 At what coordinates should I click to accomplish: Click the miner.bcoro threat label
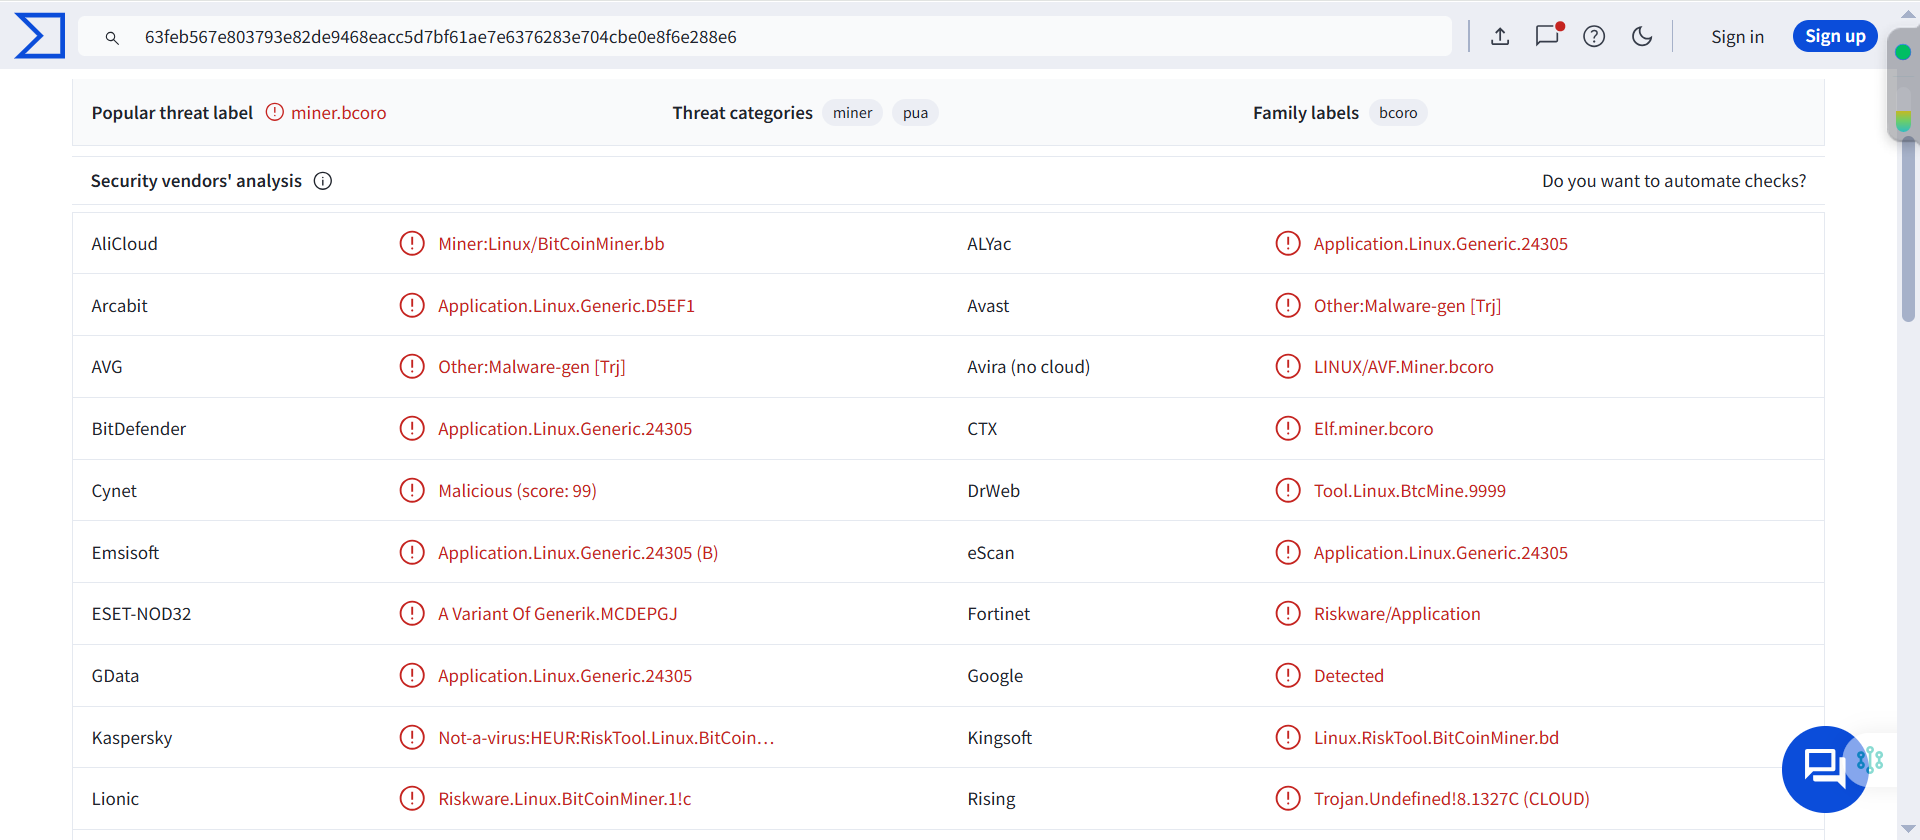pos(338,113)
